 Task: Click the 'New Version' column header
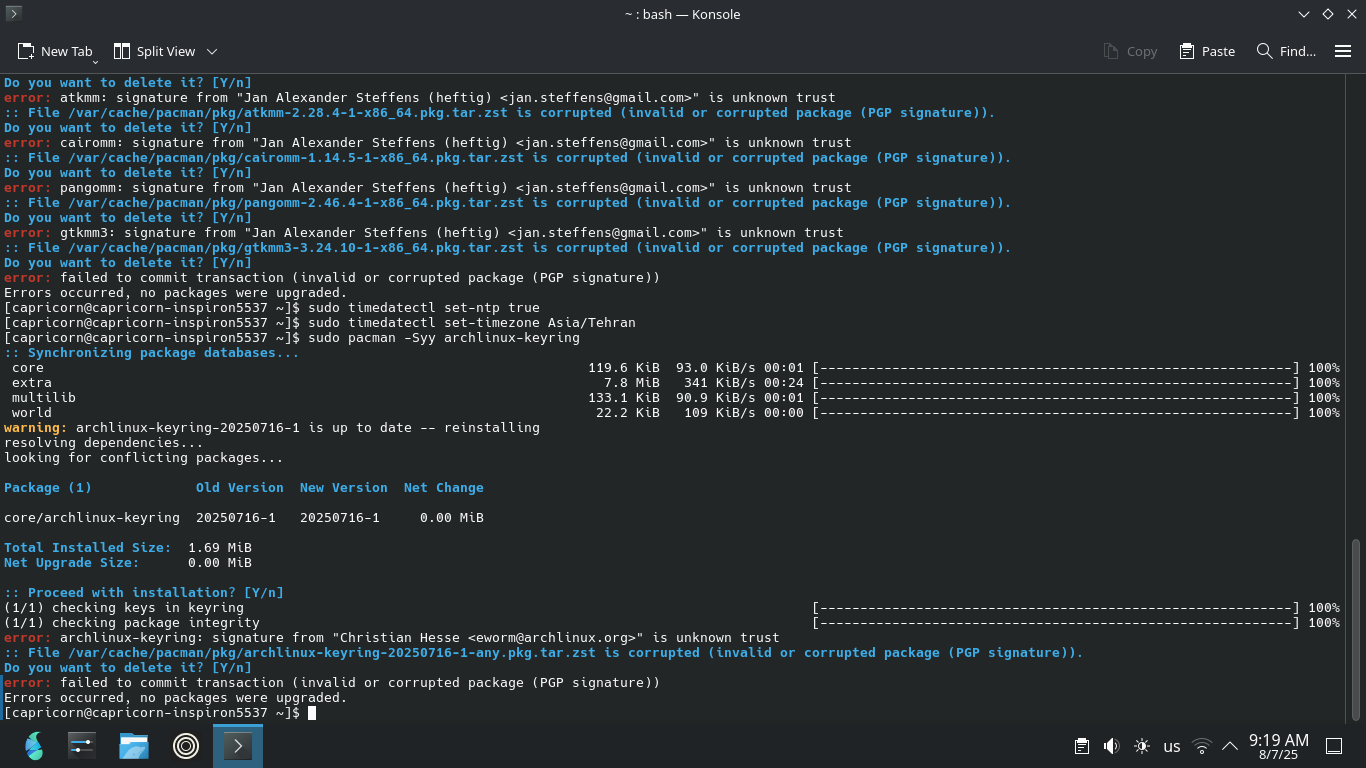tap(344, 488)
